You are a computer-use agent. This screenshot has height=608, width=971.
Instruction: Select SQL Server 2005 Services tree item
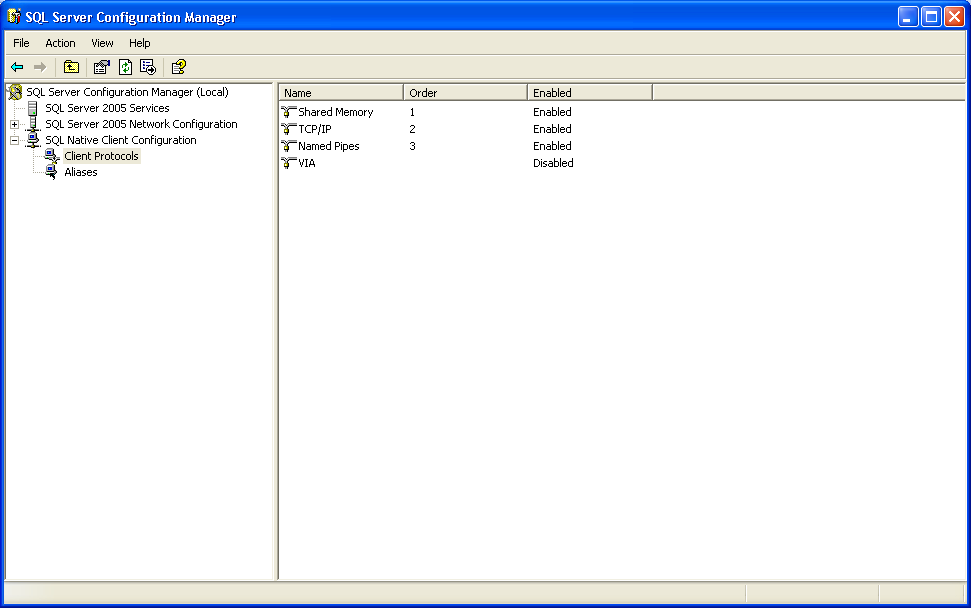point(107,108)
